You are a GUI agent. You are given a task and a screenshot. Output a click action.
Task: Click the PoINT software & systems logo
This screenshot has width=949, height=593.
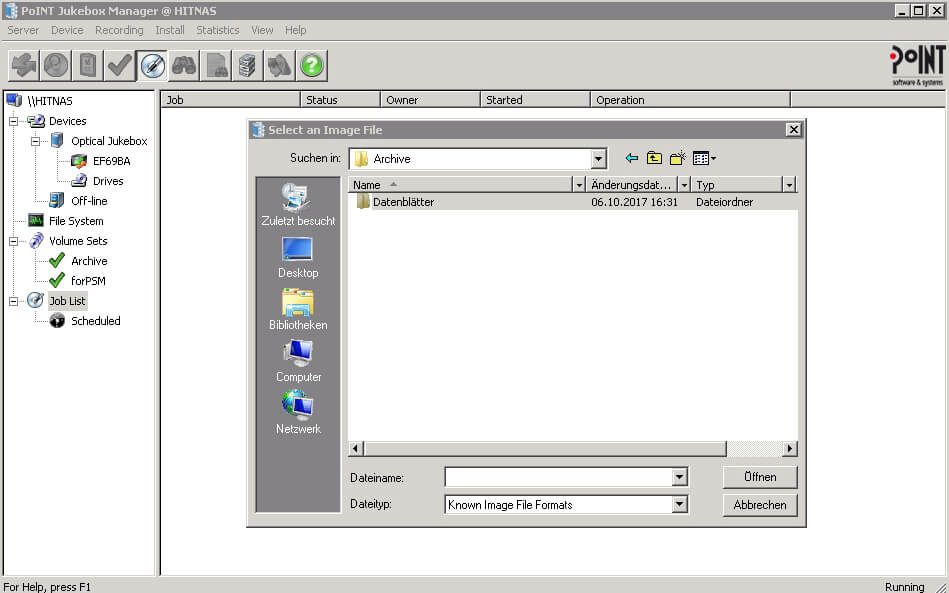[x=917, y=65]
